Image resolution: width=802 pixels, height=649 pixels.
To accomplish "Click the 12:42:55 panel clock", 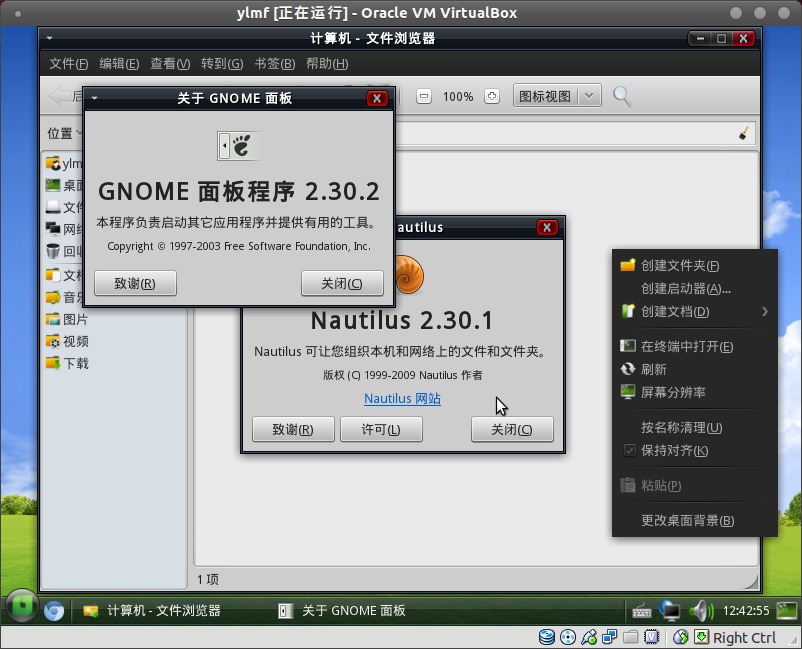I will [x=746, y=611].
